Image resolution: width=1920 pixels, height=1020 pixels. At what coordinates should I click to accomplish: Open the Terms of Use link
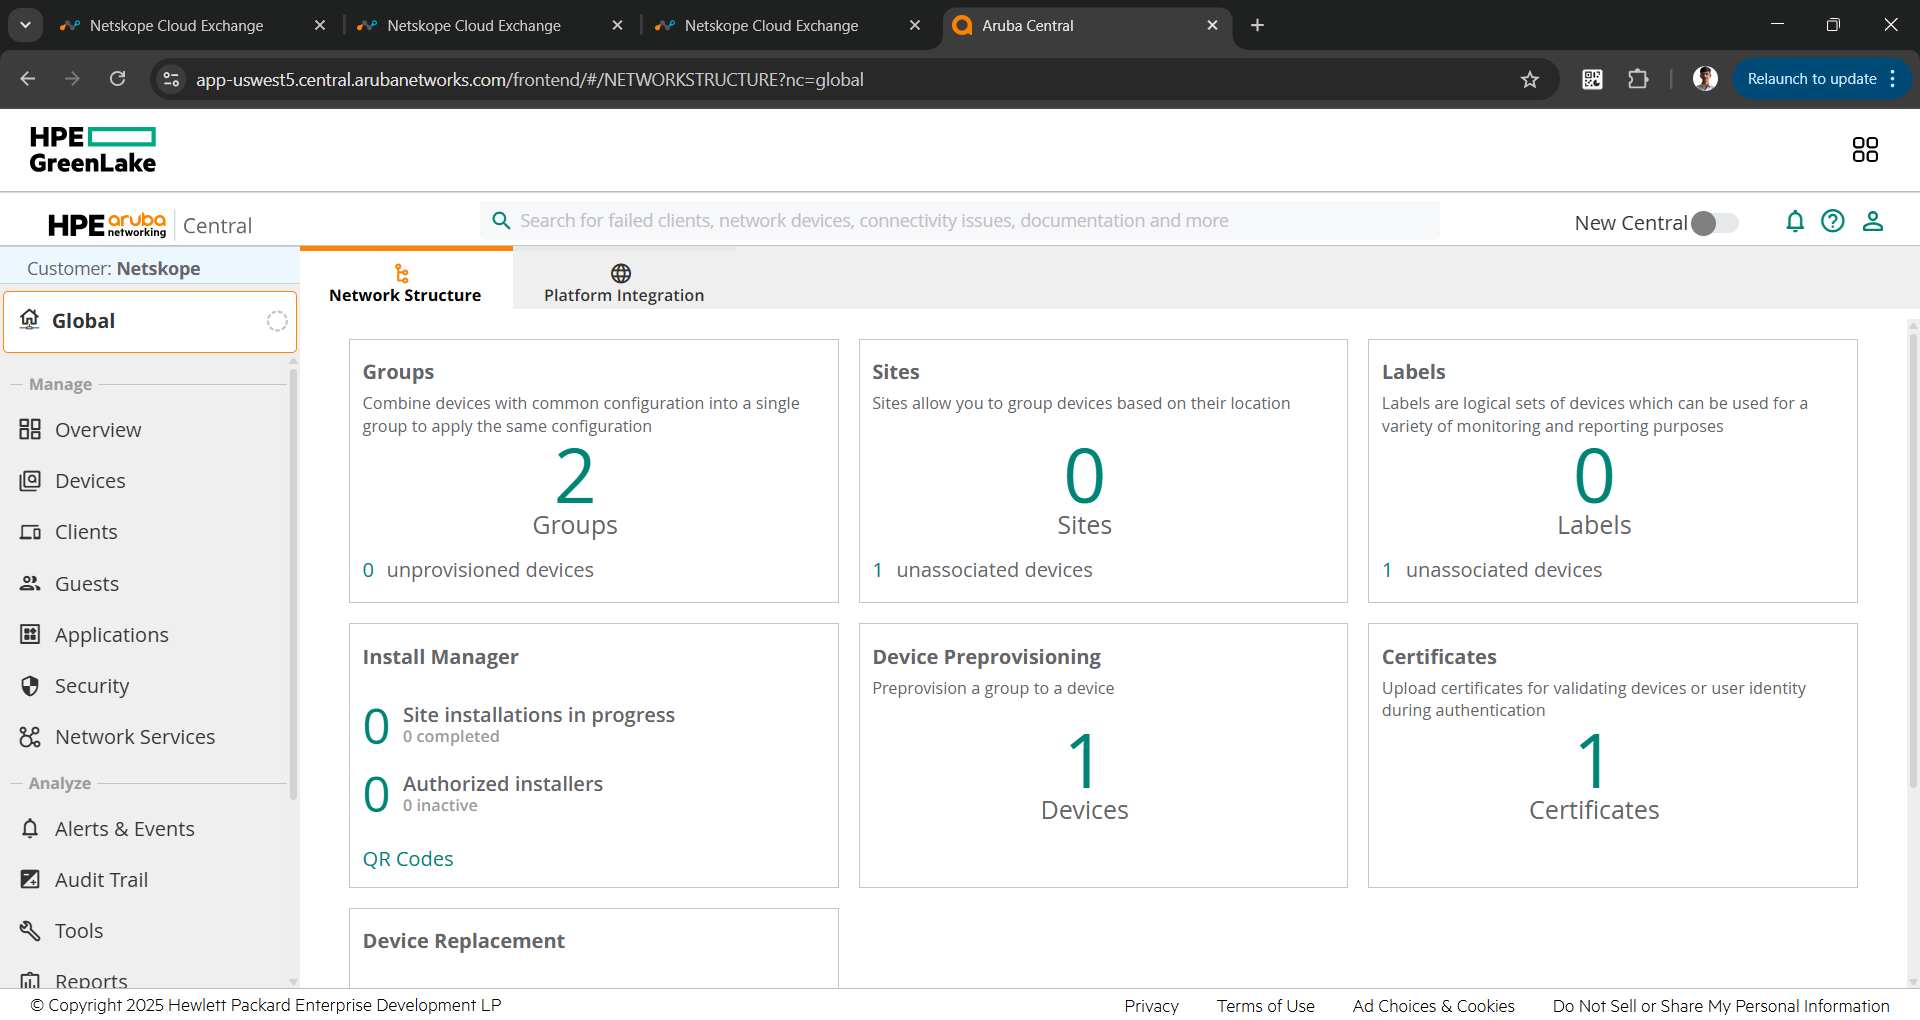(x=1266, y=1006)
